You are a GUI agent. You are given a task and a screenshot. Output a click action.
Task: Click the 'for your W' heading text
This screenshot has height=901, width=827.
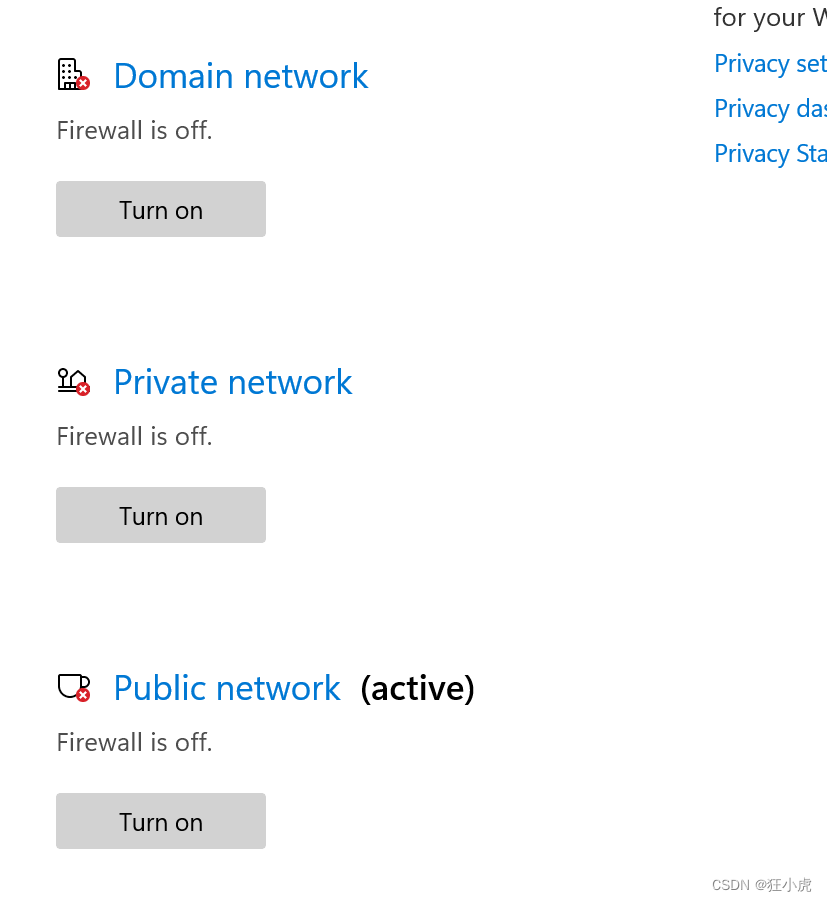770,18
